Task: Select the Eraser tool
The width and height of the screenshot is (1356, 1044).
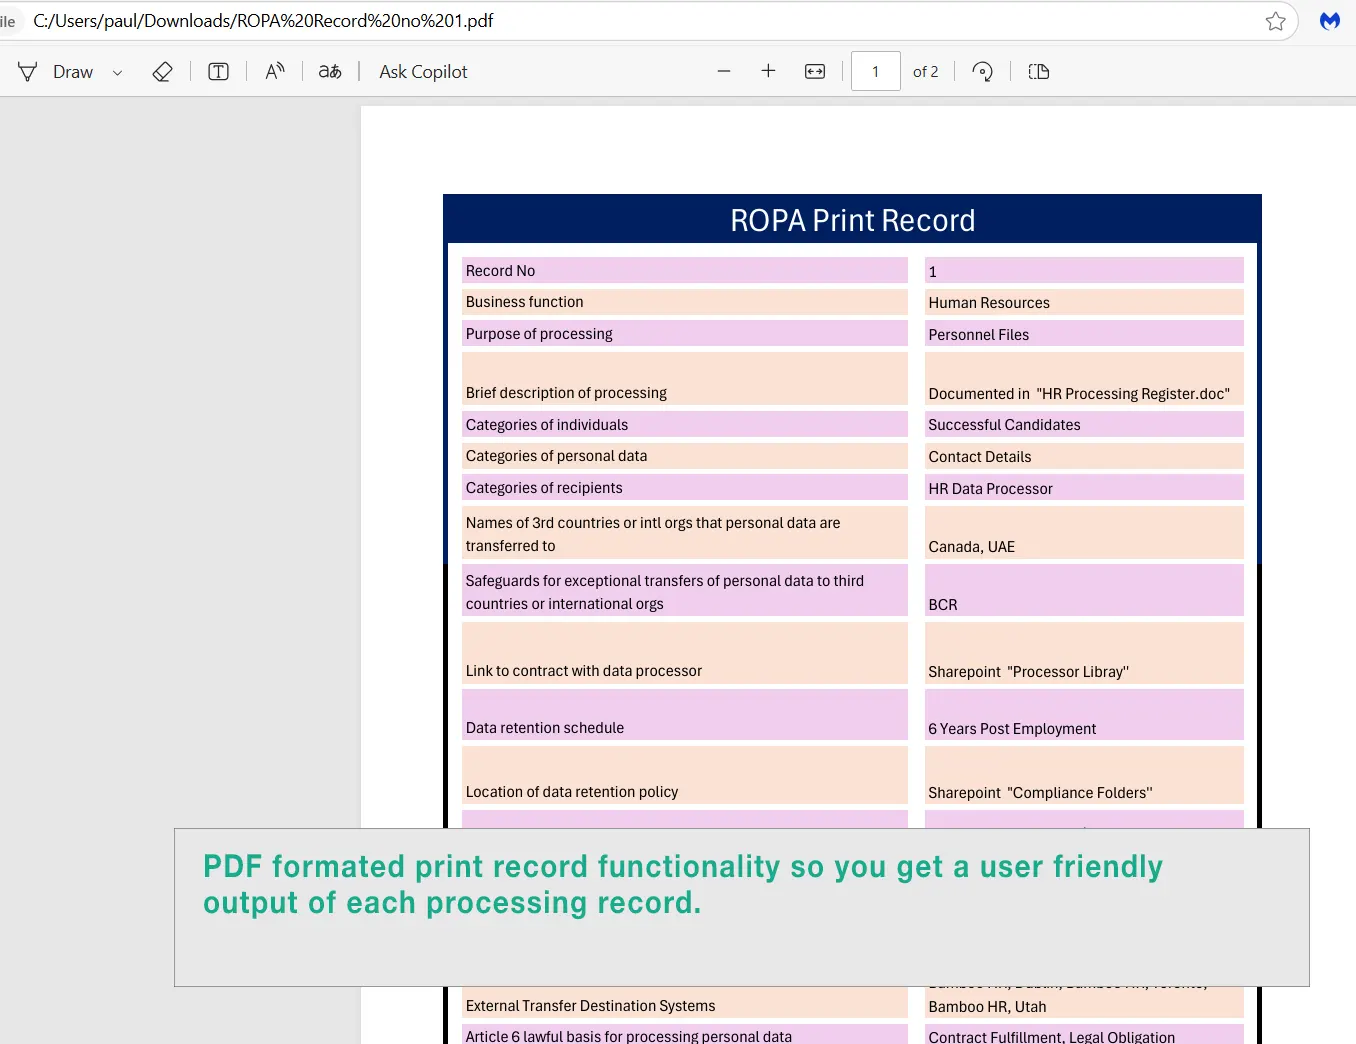Action: coord(162,71)
